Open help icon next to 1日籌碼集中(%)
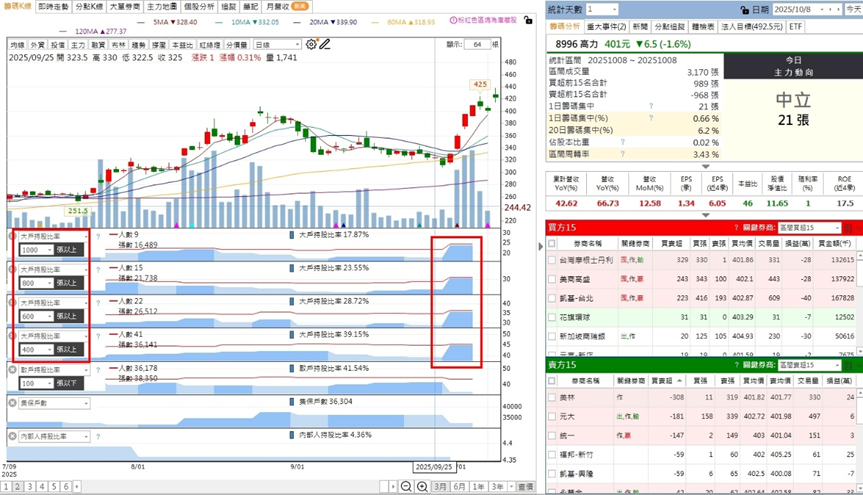The width and height of the screenshot is (863, 495). [651, 118]
